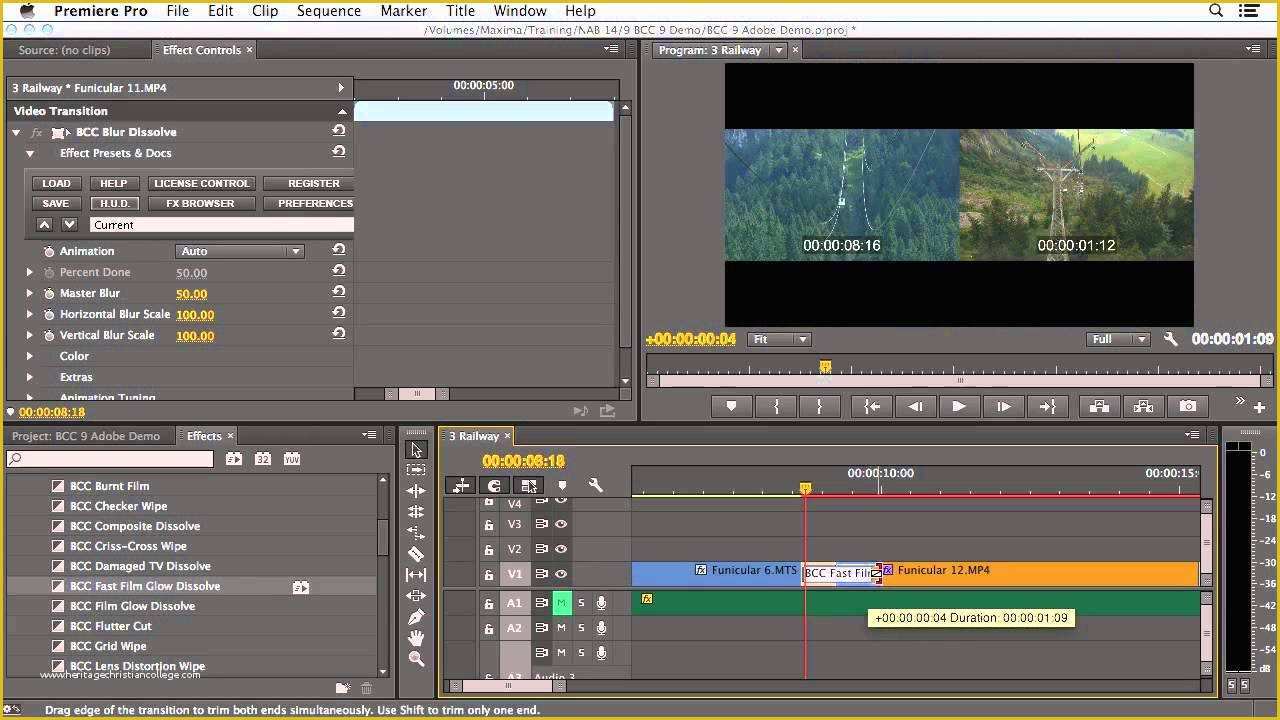1280x720 pixels.
Task: Step forward one frame in Program monitor
Action: pyautogui.click(x=1003, y=406)
